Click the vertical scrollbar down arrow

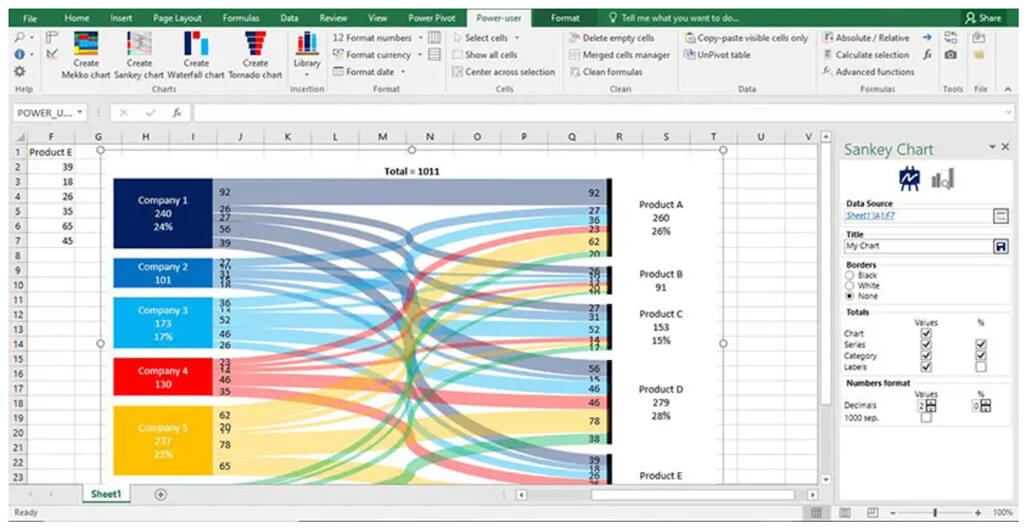(825, 480)
